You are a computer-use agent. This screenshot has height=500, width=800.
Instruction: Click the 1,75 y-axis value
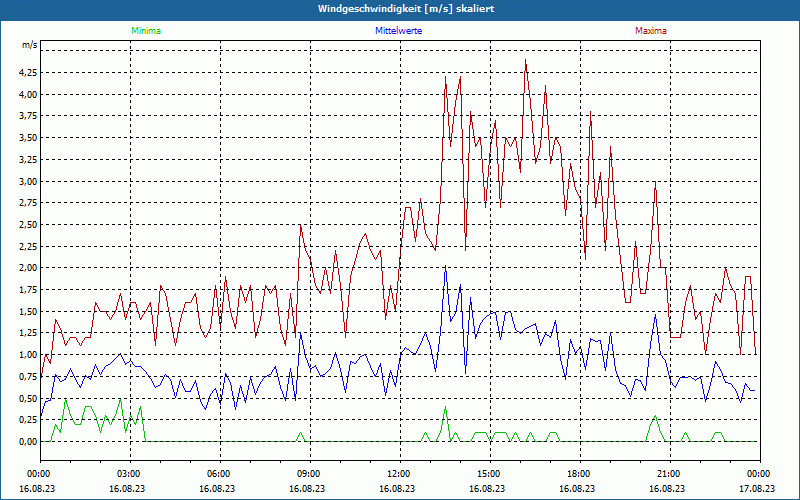(28, 290)
